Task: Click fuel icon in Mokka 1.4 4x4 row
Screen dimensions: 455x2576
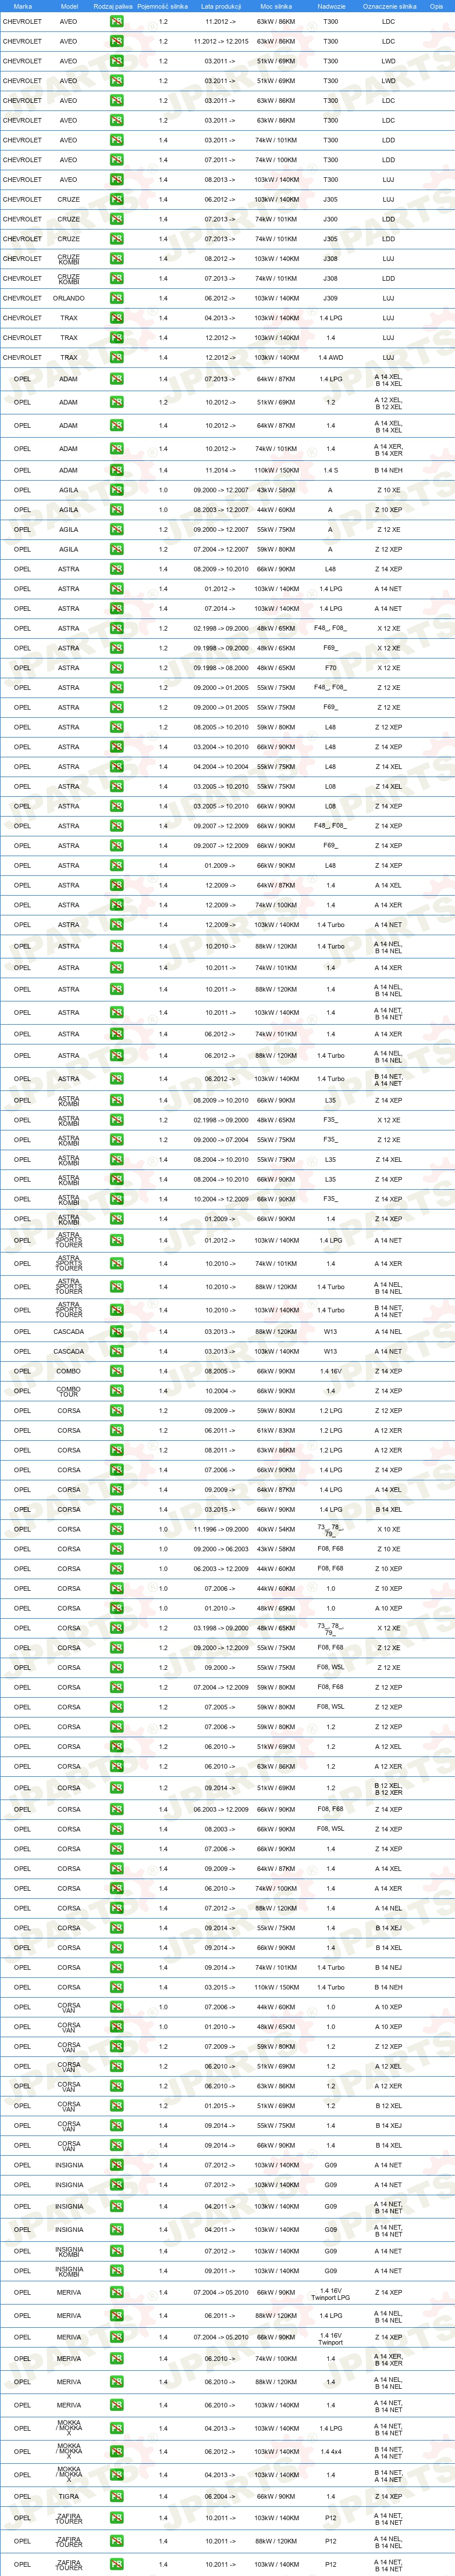Action: pos(117,2452)
